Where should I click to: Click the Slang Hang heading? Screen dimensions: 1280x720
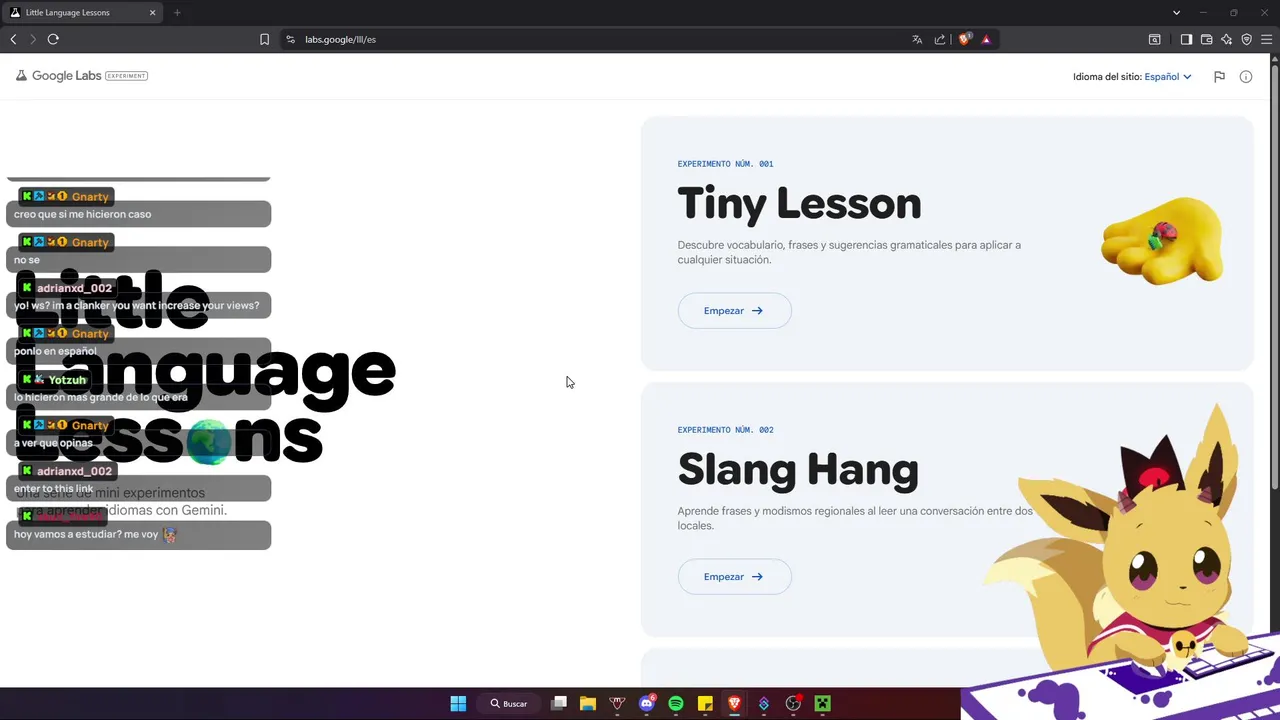tap(798, 469)
